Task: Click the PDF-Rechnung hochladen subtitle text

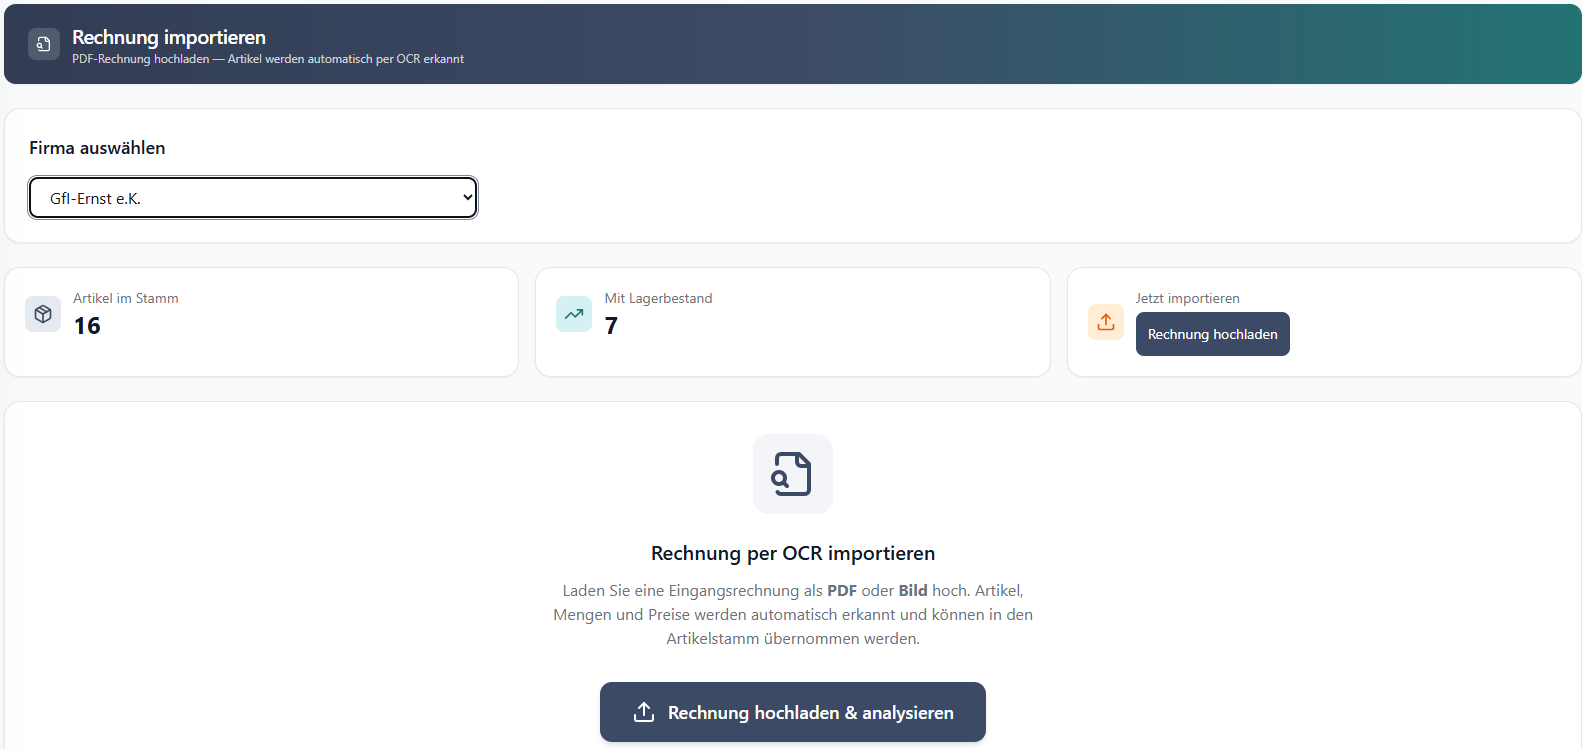Action: point(268,59)
